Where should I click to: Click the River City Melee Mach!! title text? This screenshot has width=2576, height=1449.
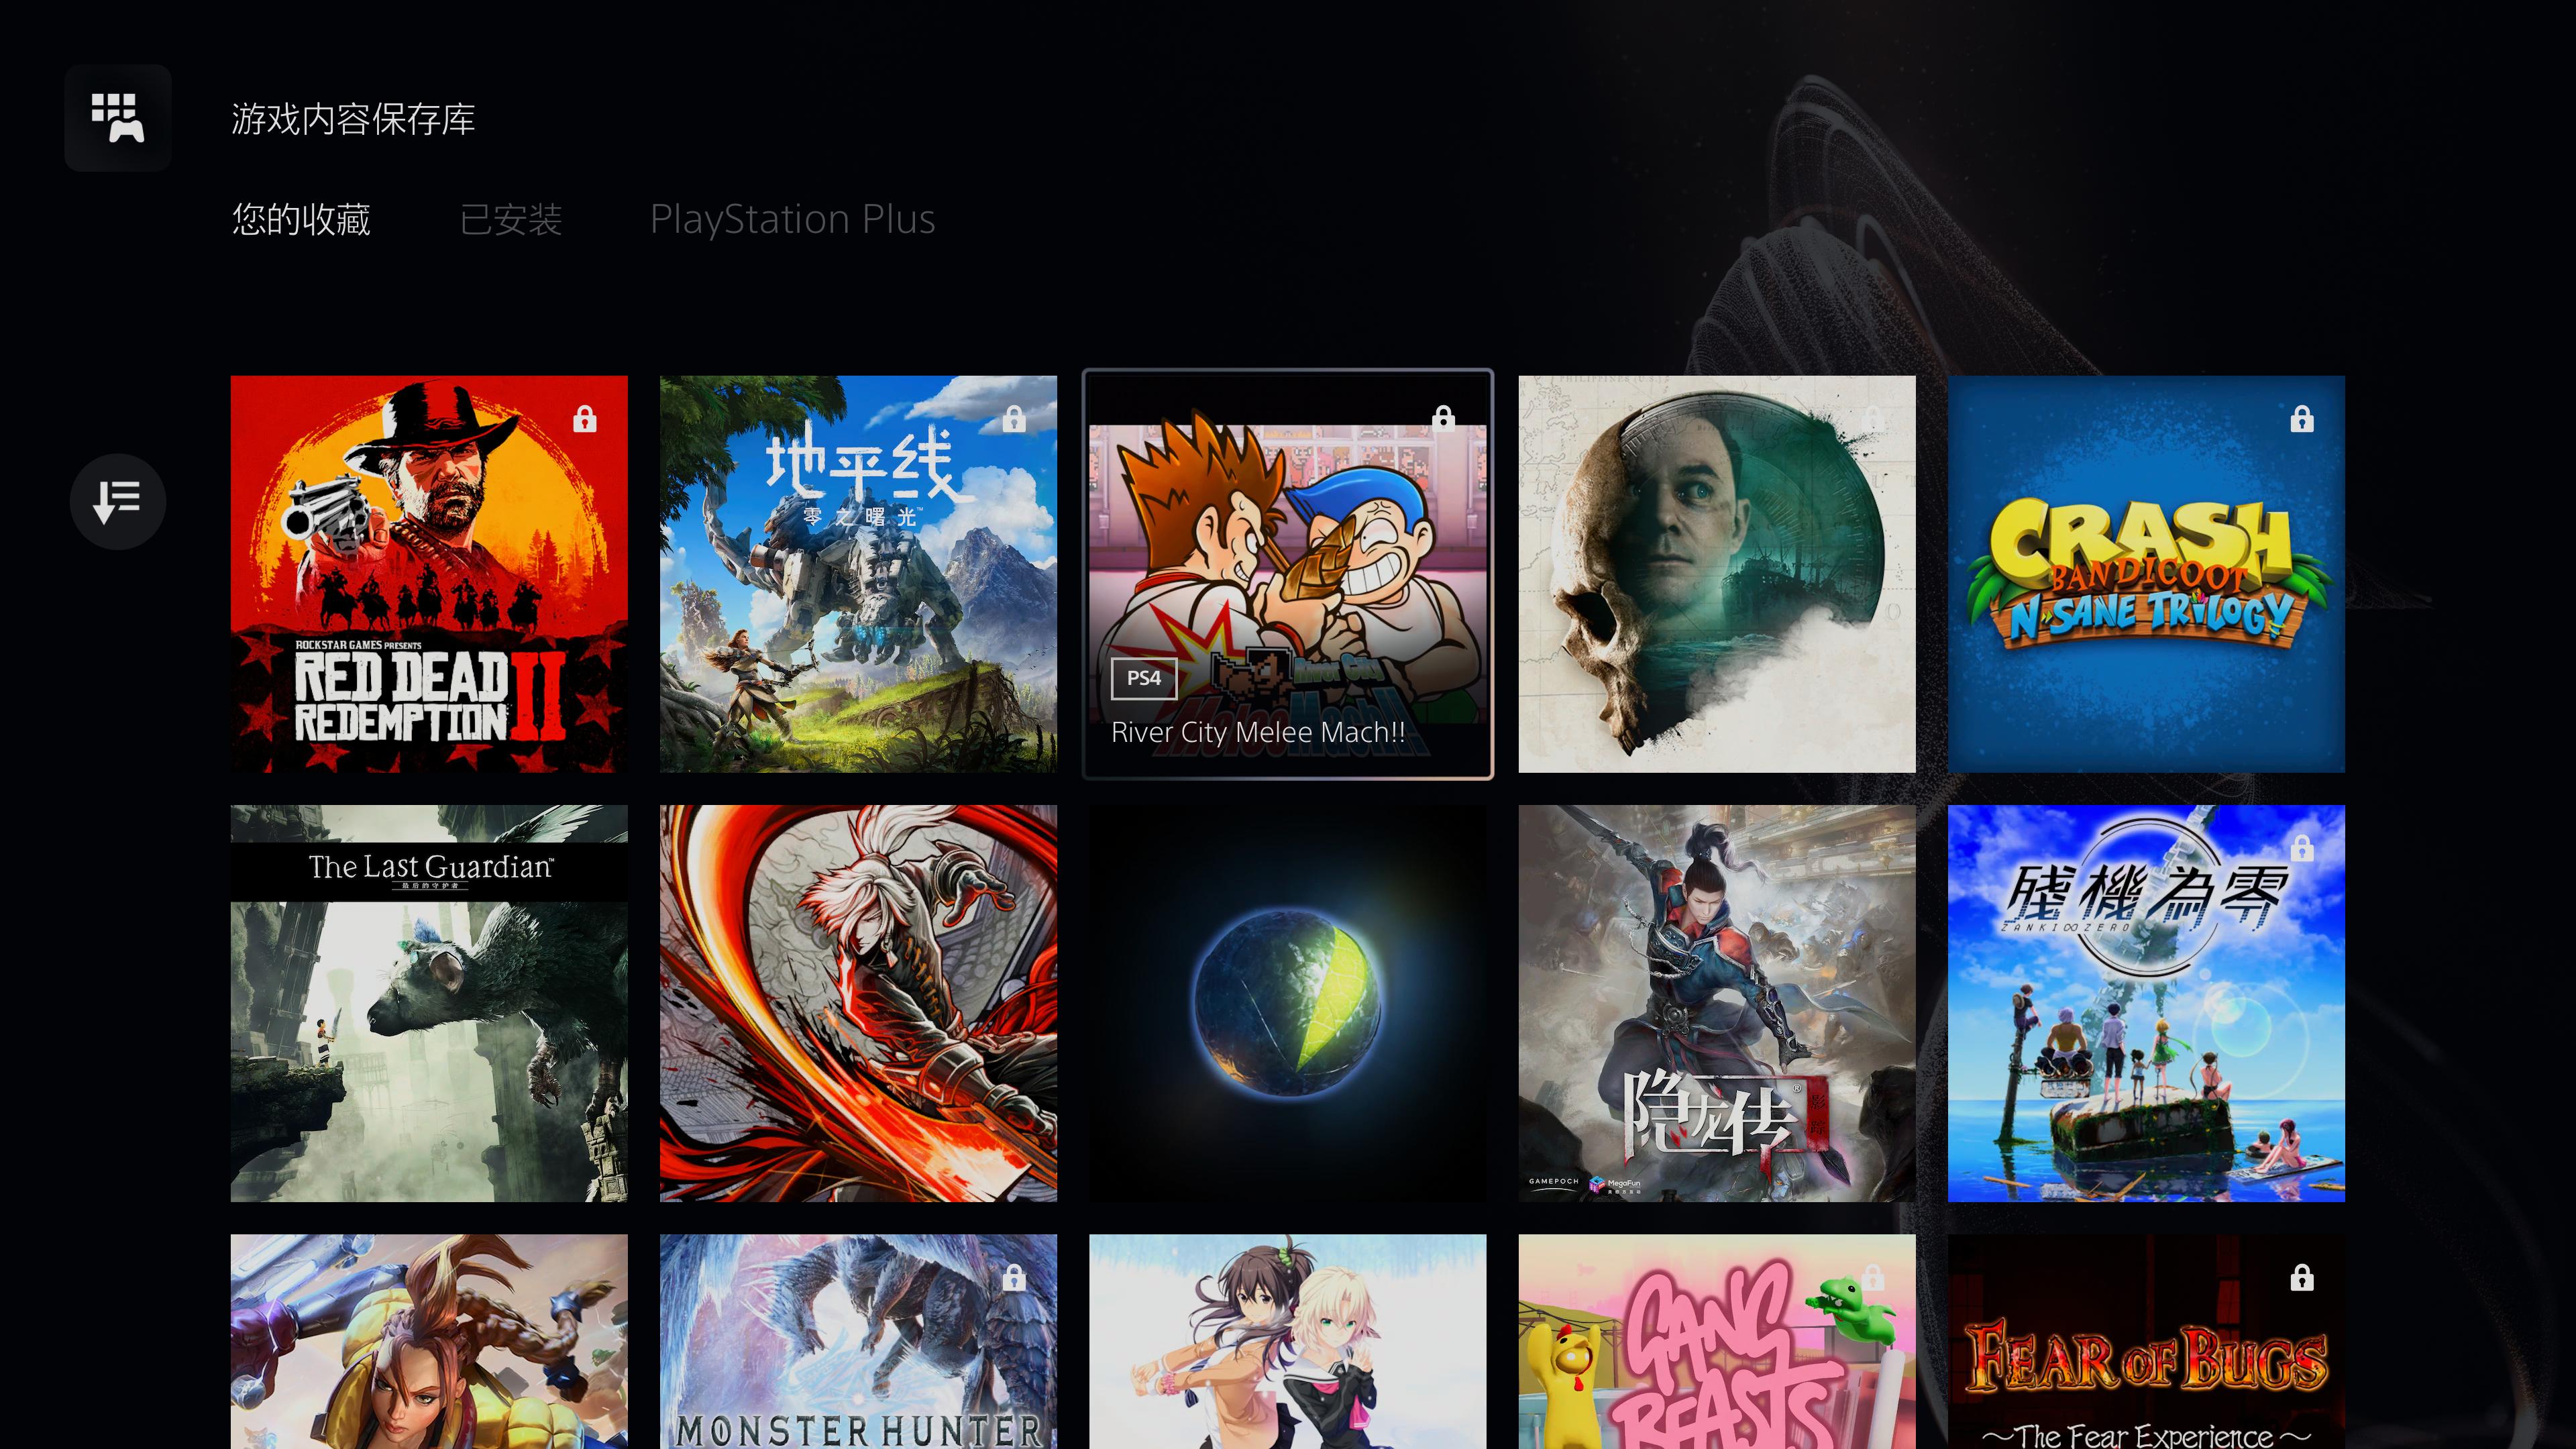pyautogui.click(x=1258, y=732)
